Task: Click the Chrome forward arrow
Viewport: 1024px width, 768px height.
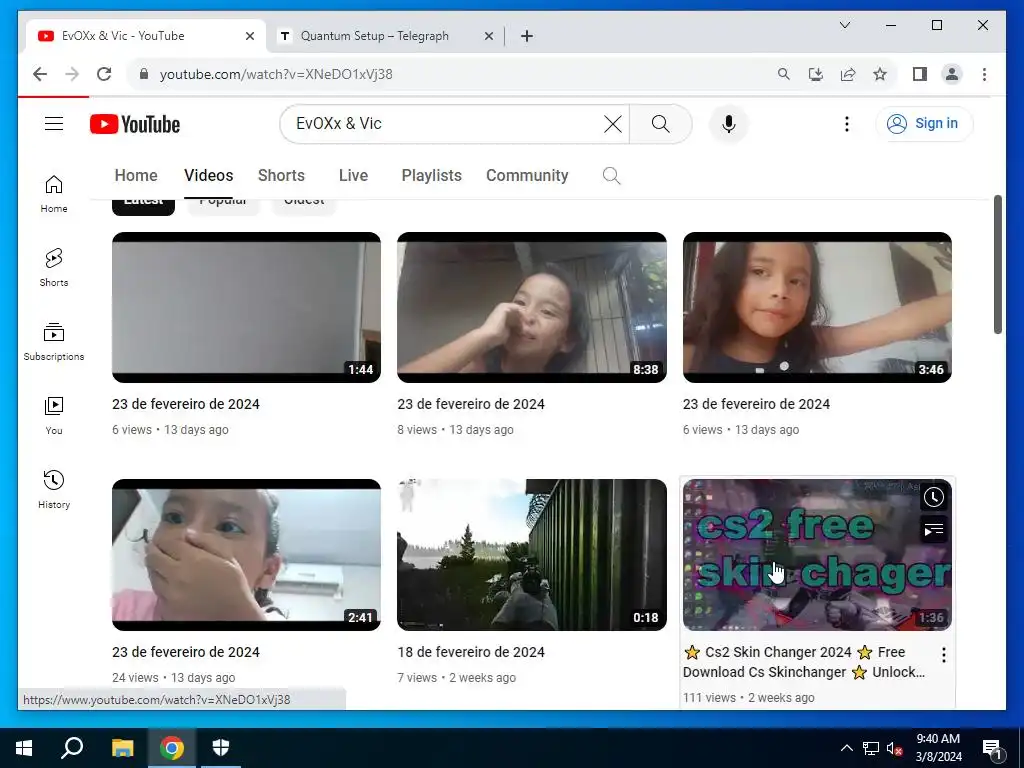Action: point(72,74)
